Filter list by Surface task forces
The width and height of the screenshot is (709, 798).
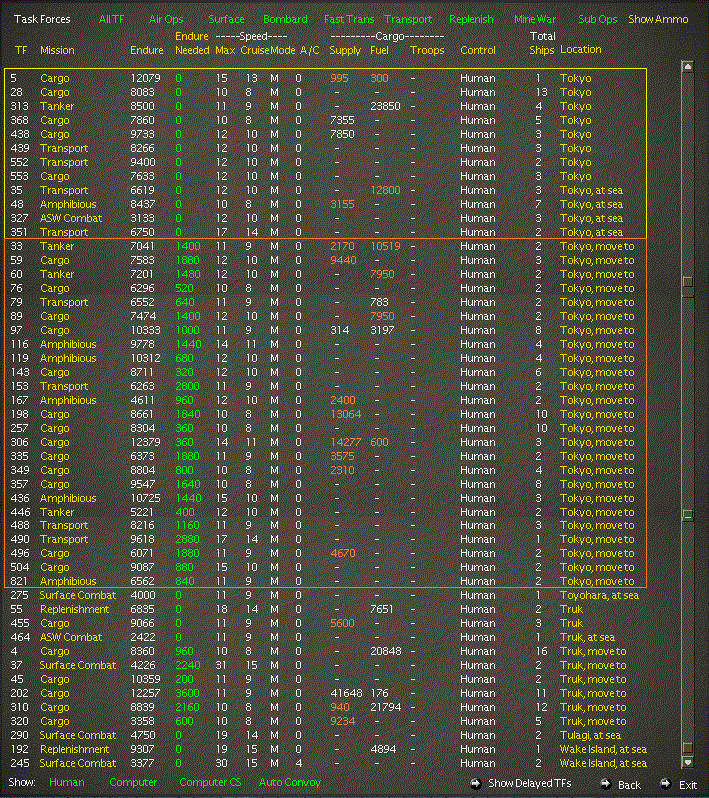pos(226,19)
